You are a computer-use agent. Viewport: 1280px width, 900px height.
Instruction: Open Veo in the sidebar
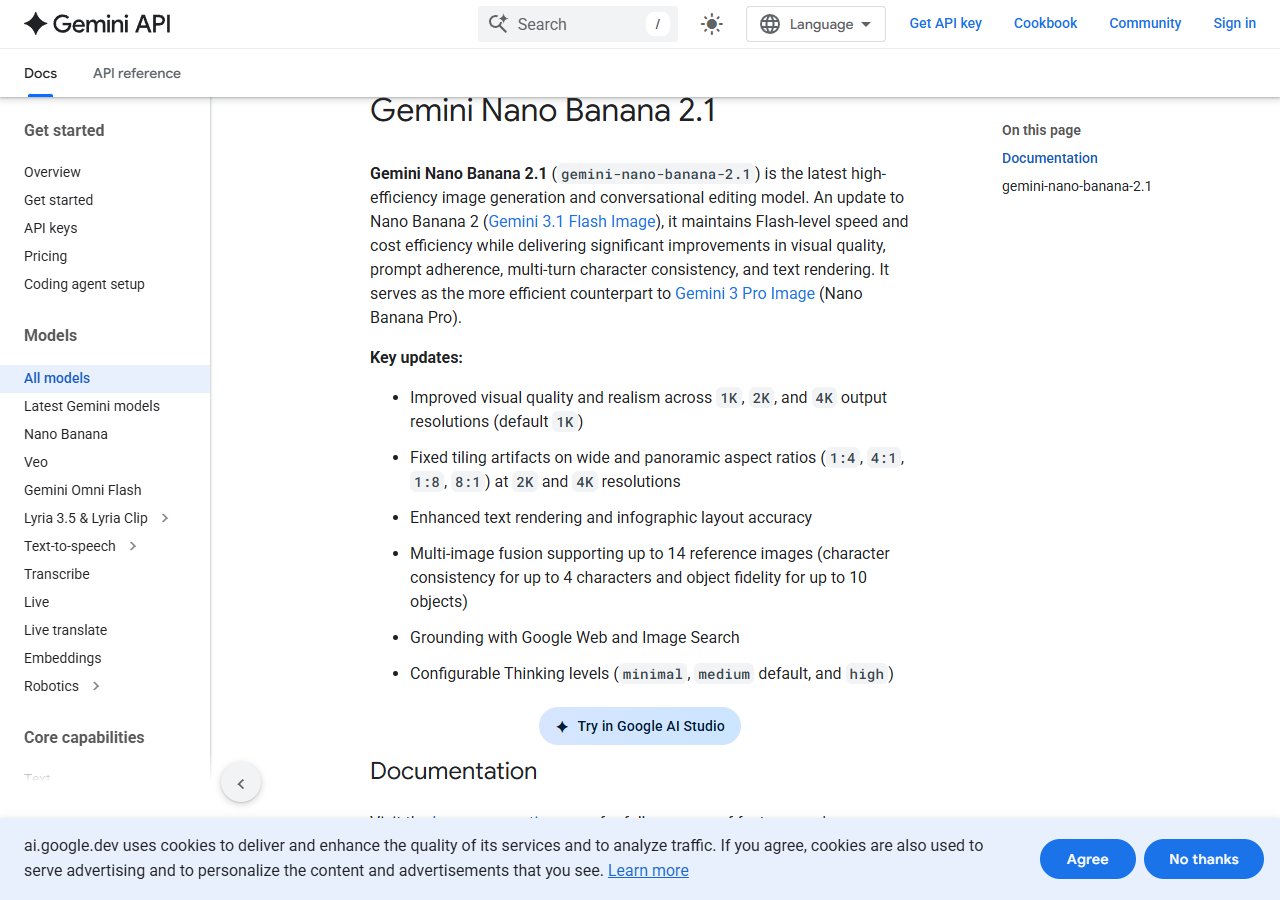coord(36,462)
